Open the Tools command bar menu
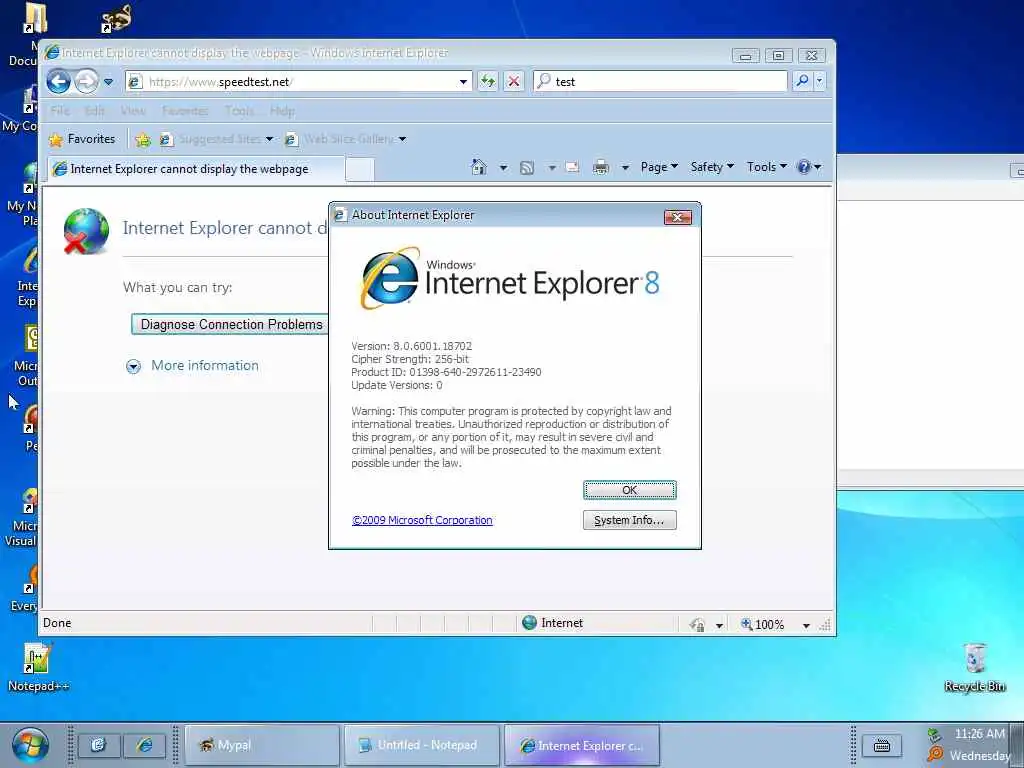 coord(767,167)
